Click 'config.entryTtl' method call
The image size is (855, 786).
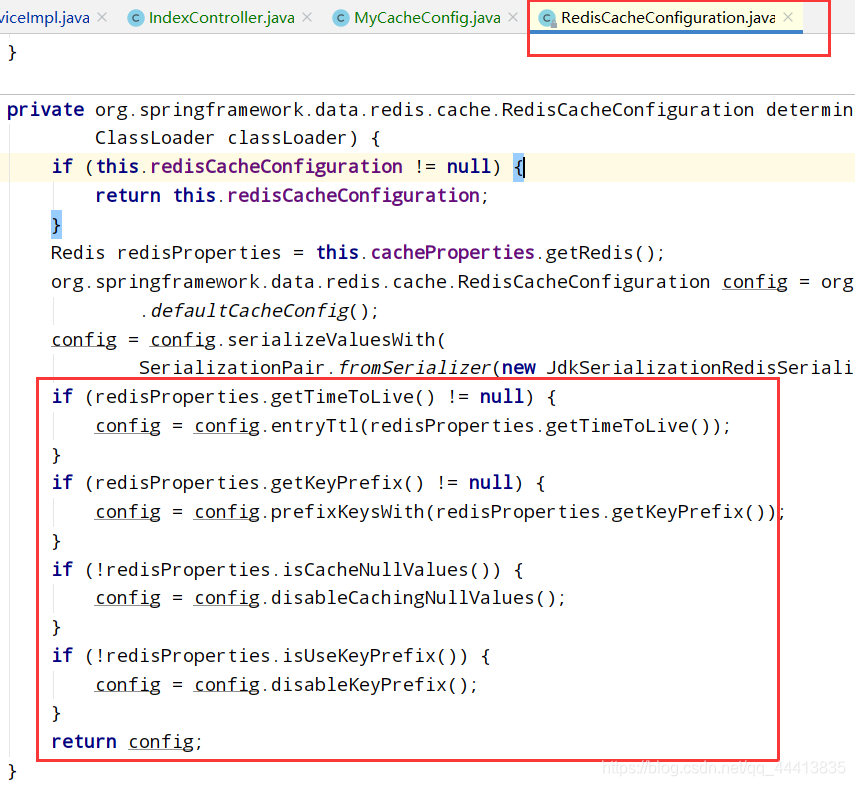point(275,425)
